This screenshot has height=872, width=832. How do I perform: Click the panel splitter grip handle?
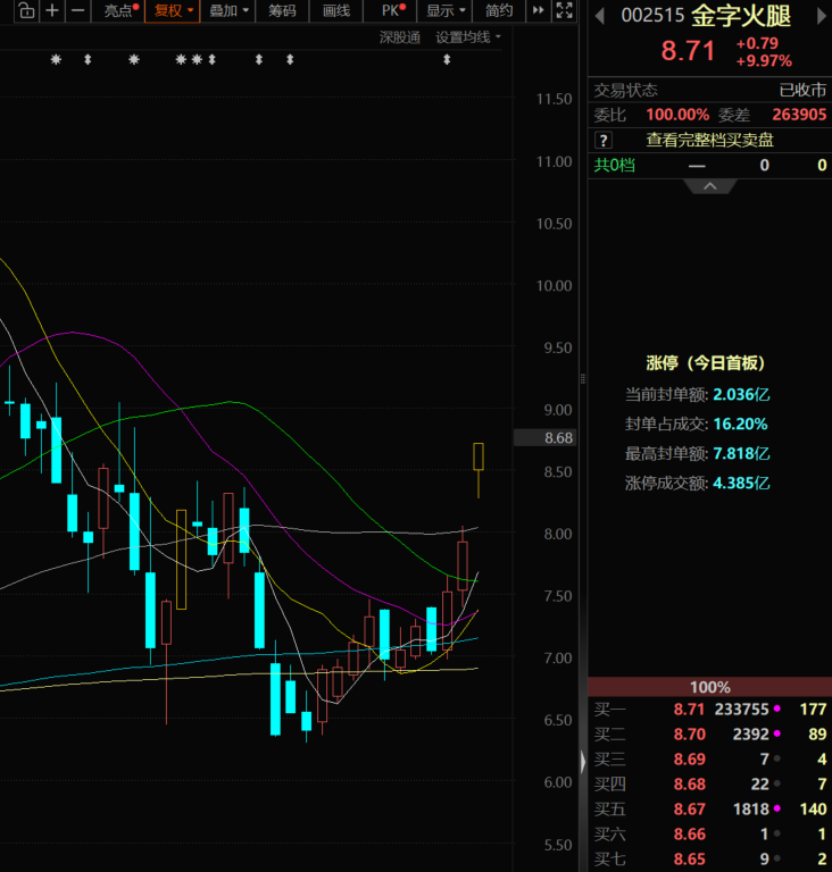click(x=583, y=379)
